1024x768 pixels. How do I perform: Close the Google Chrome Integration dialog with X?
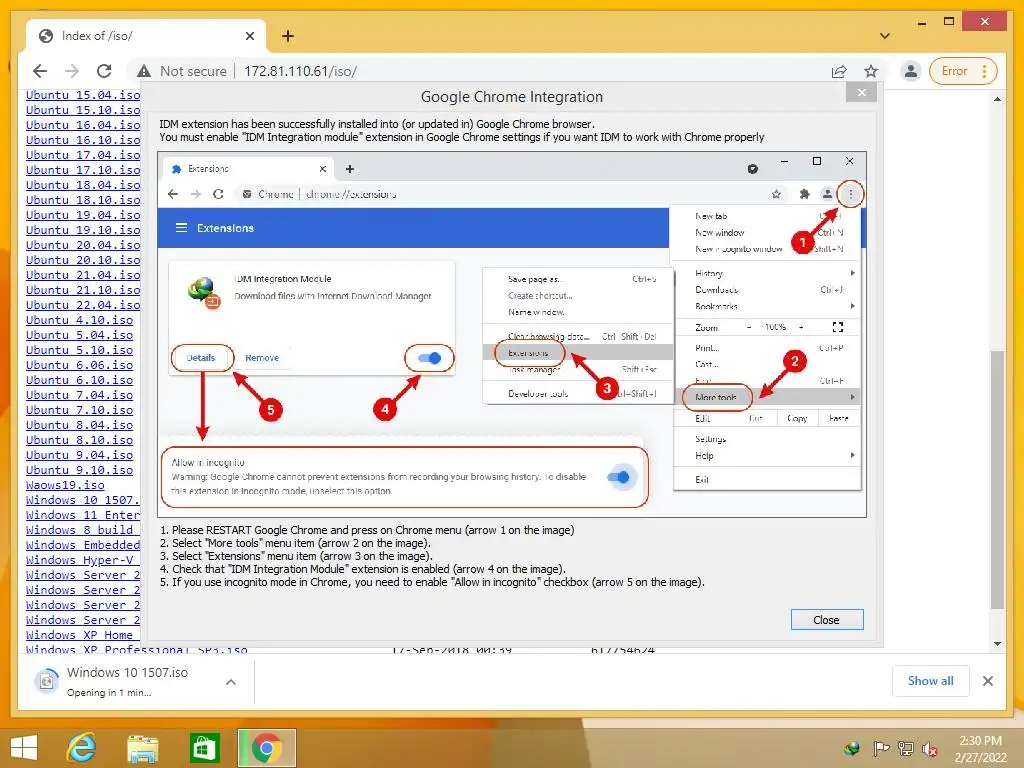[861, 93]
